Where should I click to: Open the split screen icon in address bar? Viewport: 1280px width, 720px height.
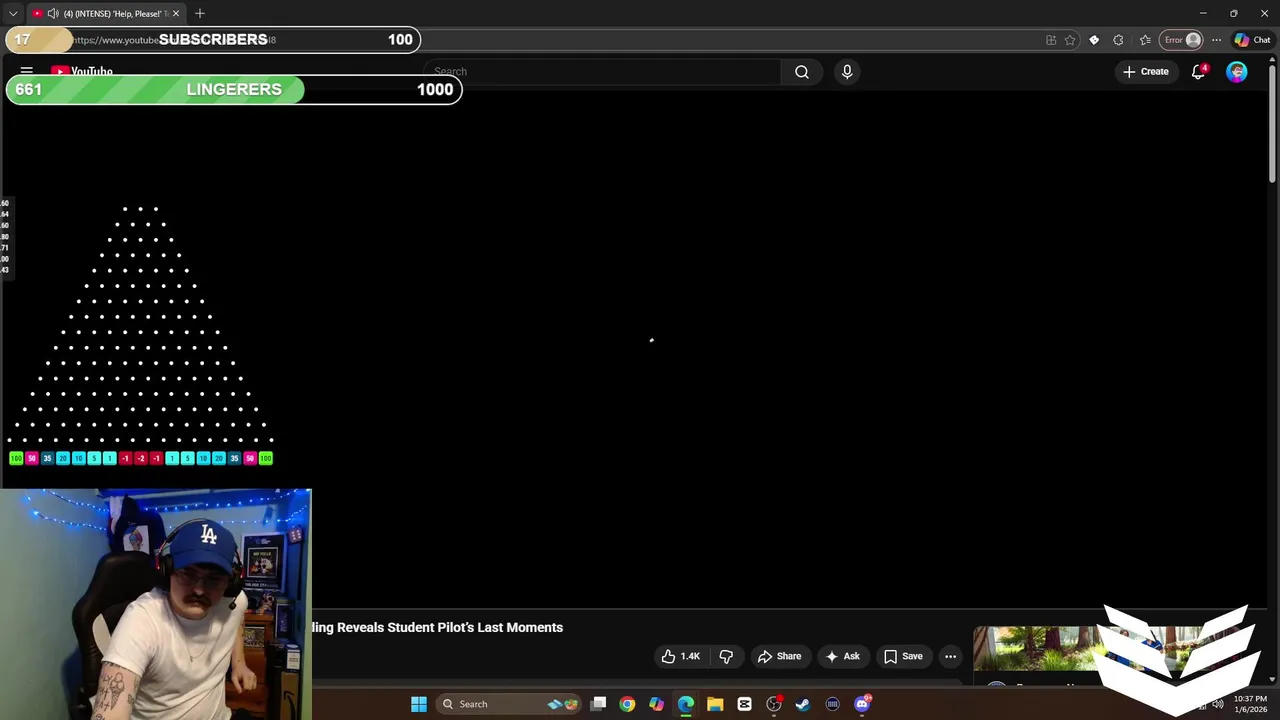[1051, 40]
